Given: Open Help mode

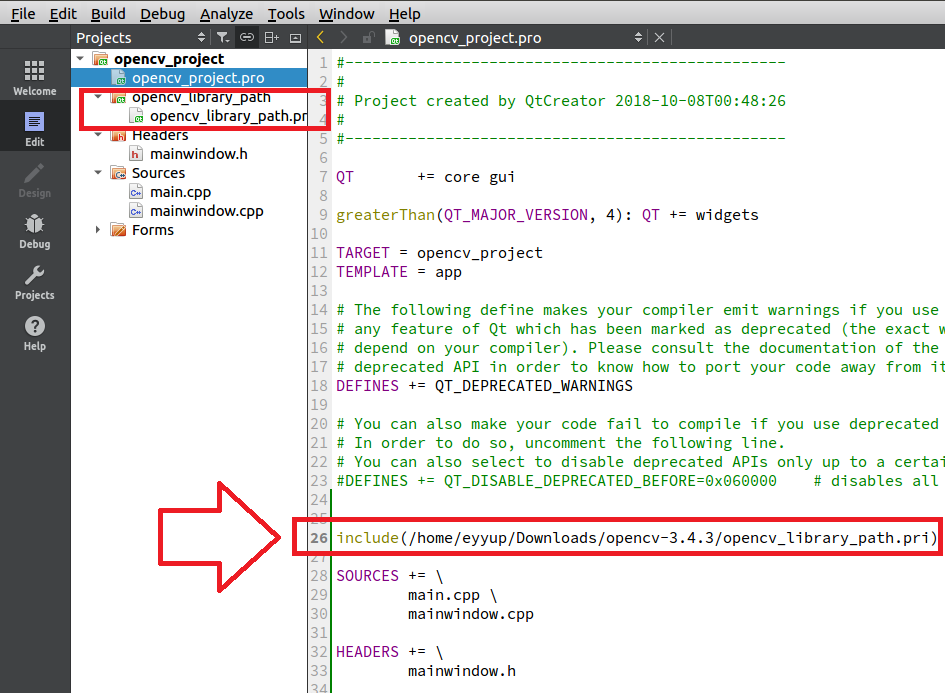Looking at the screenshot, I should click(34, 333).
